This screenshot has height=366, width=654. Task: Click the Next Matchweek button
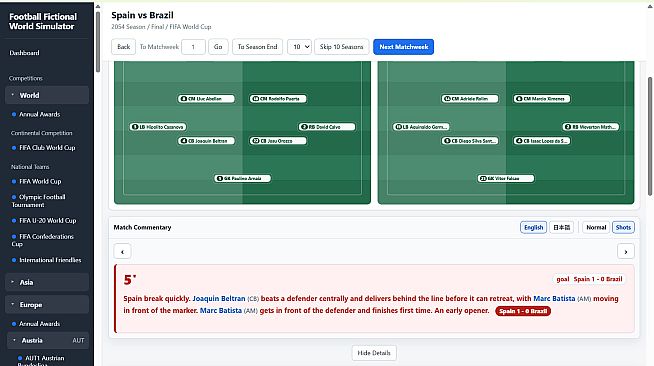point(404,47)
